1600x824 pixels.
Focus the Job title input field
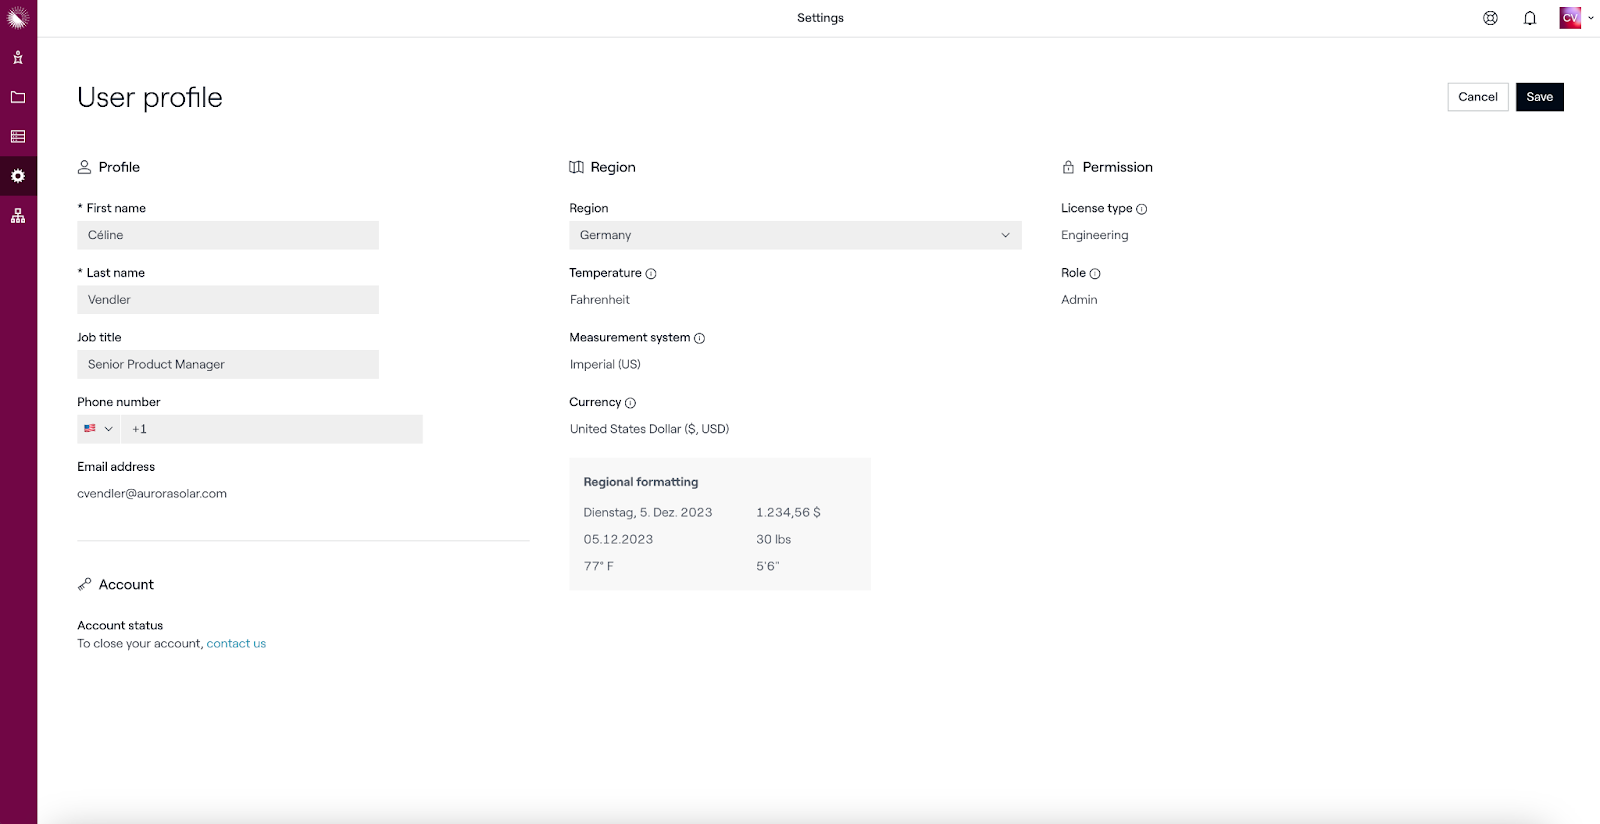(x=228, y=364)
